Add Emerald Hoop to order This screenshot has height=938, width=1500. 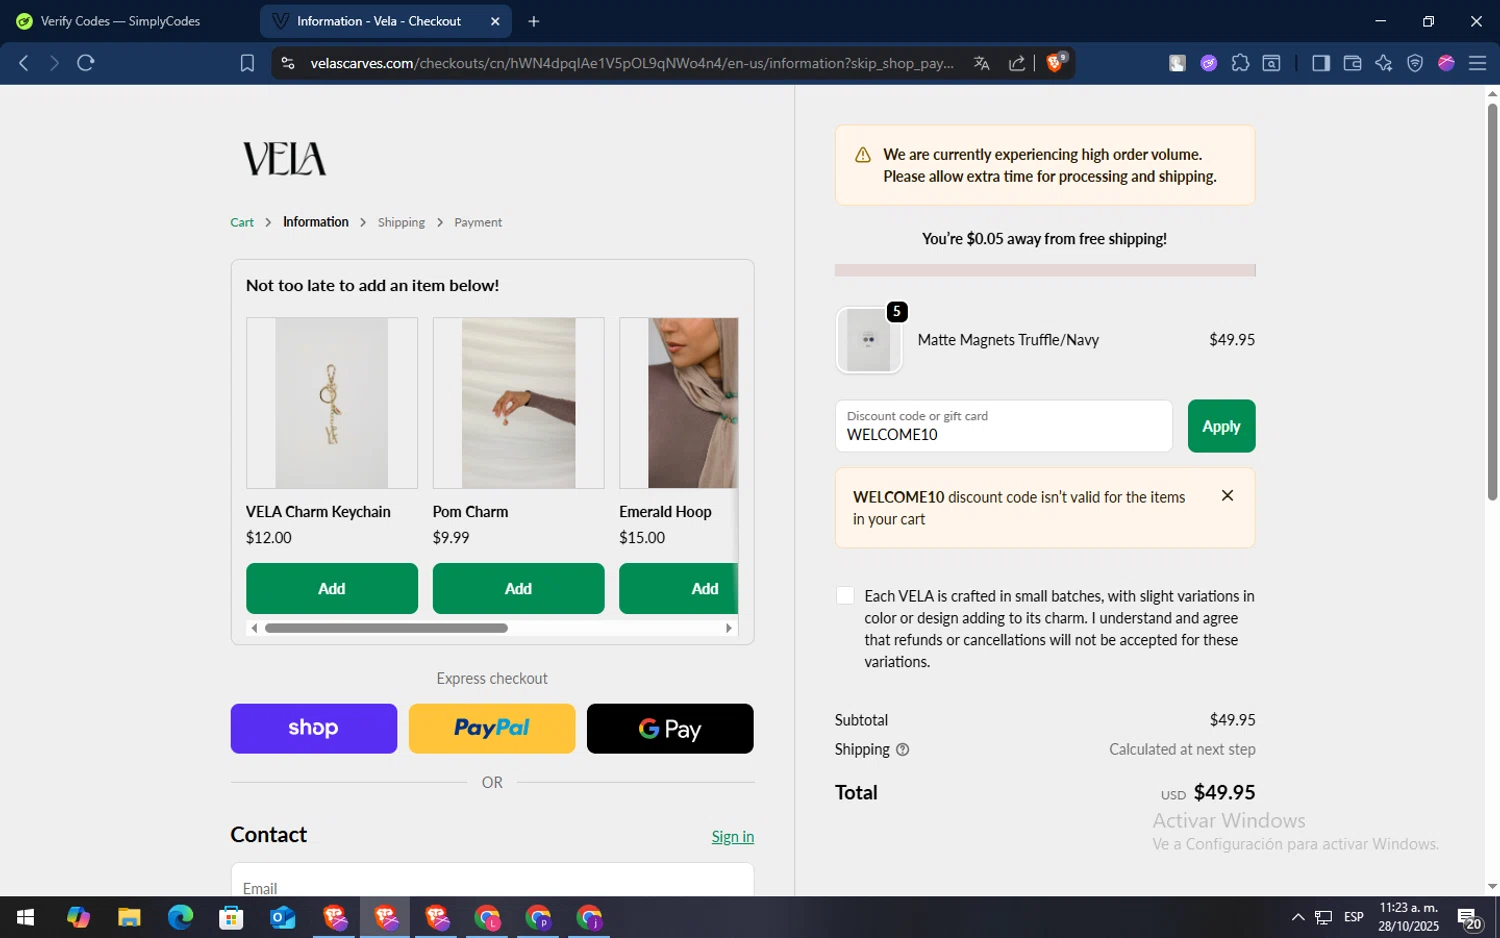[x=679, y=589]
